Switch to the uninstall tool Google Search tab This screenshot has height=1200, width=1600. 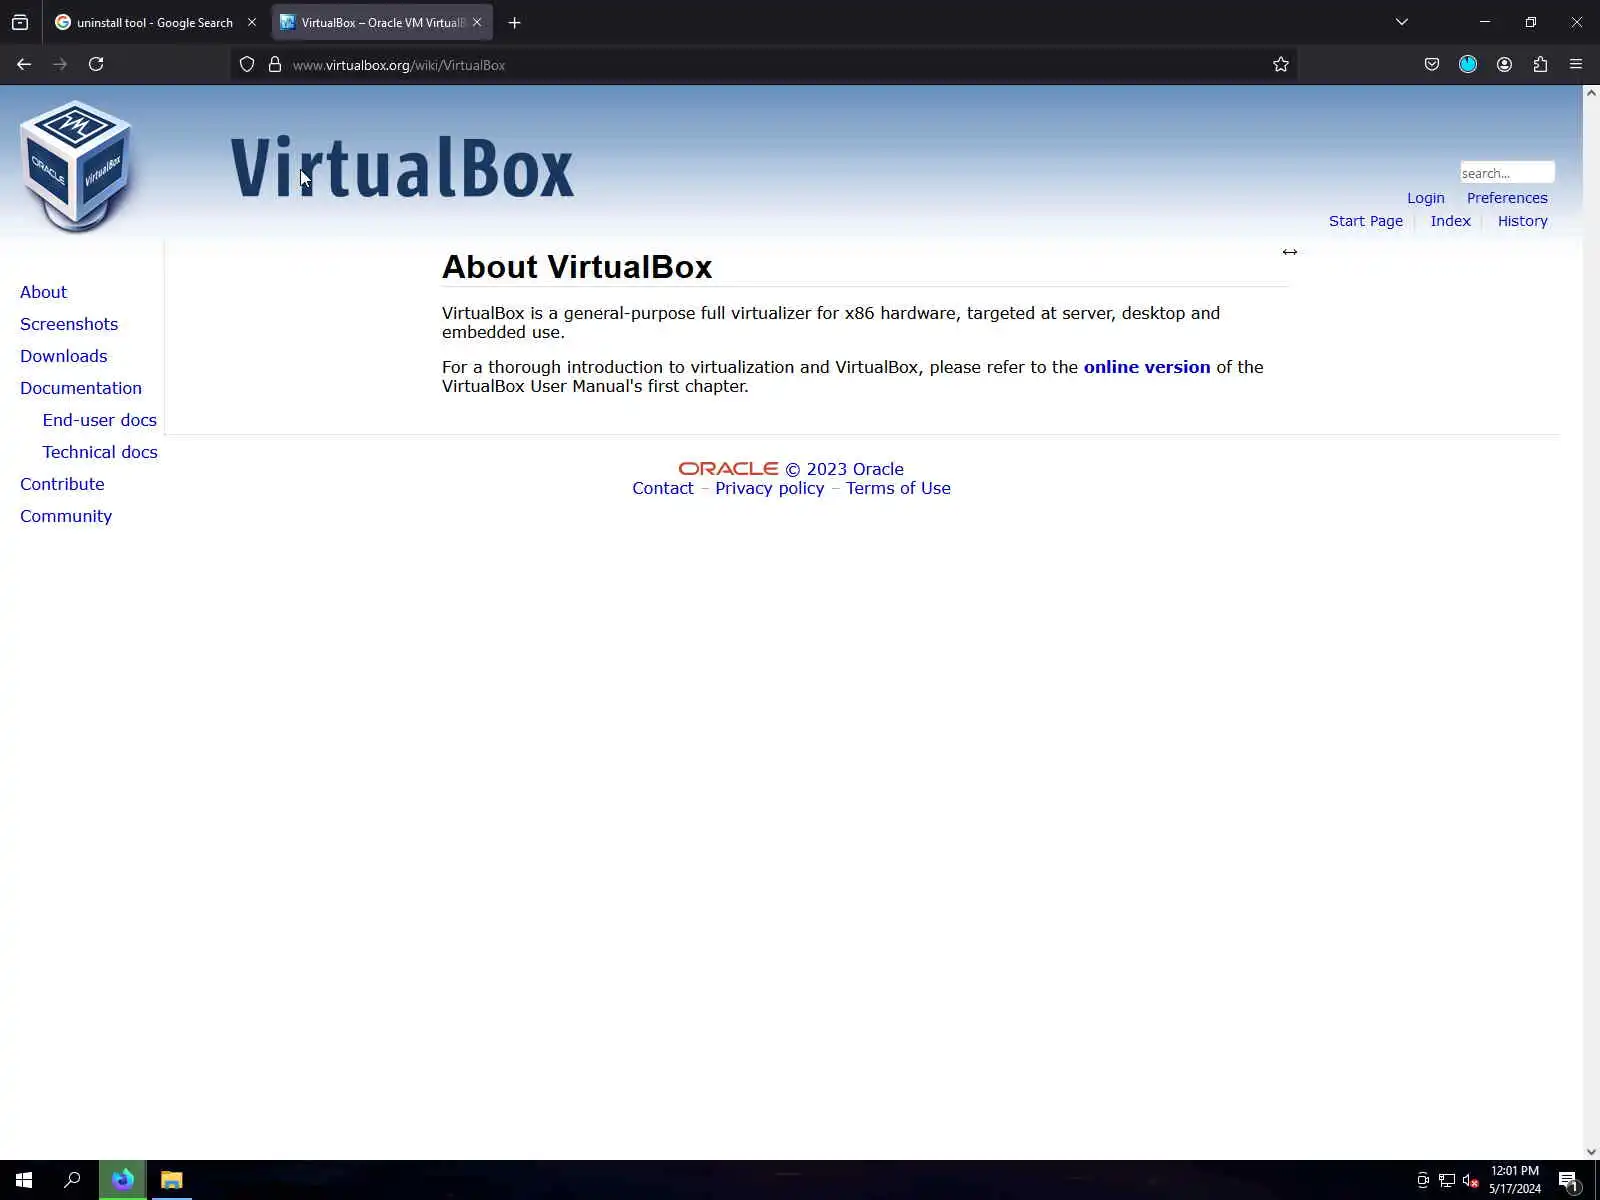coord(155,22)
